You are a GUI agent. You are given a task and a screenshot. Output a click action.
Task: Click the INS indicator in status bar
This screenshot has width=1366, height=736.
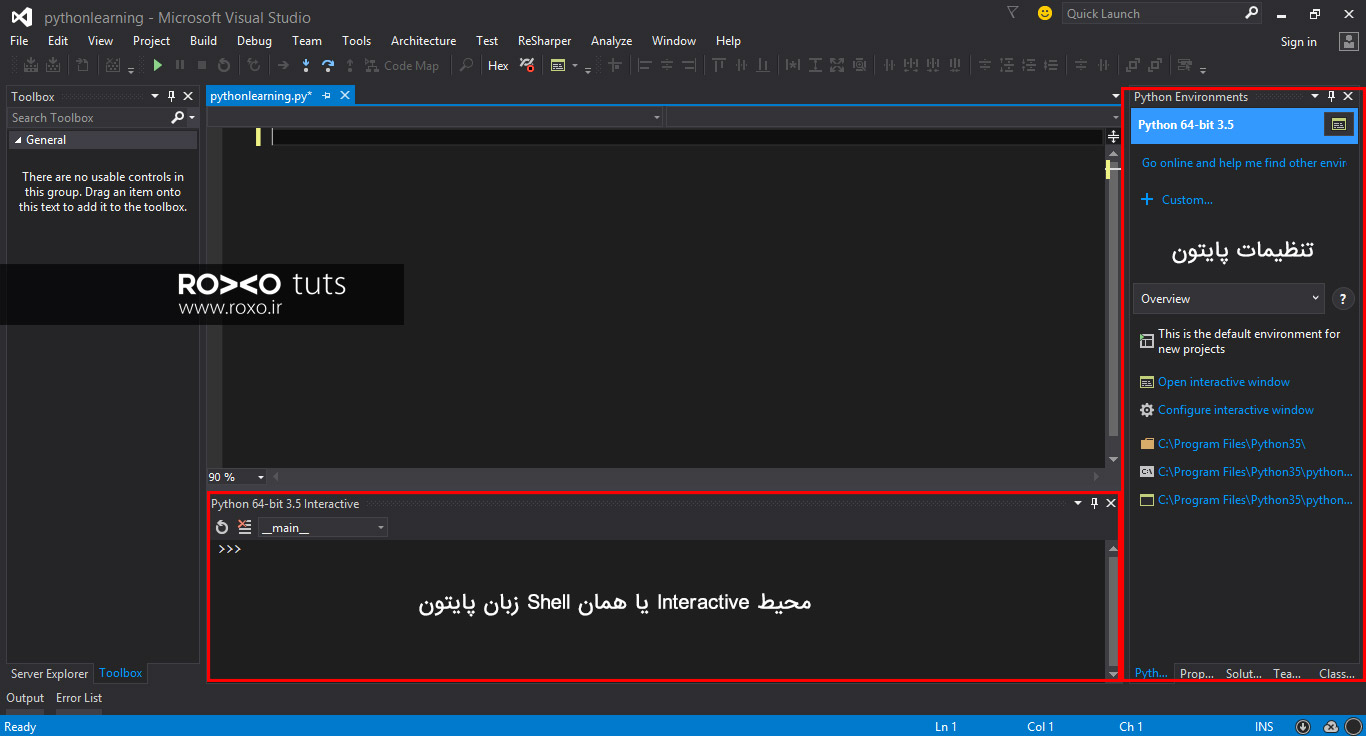click(1264, 727)
